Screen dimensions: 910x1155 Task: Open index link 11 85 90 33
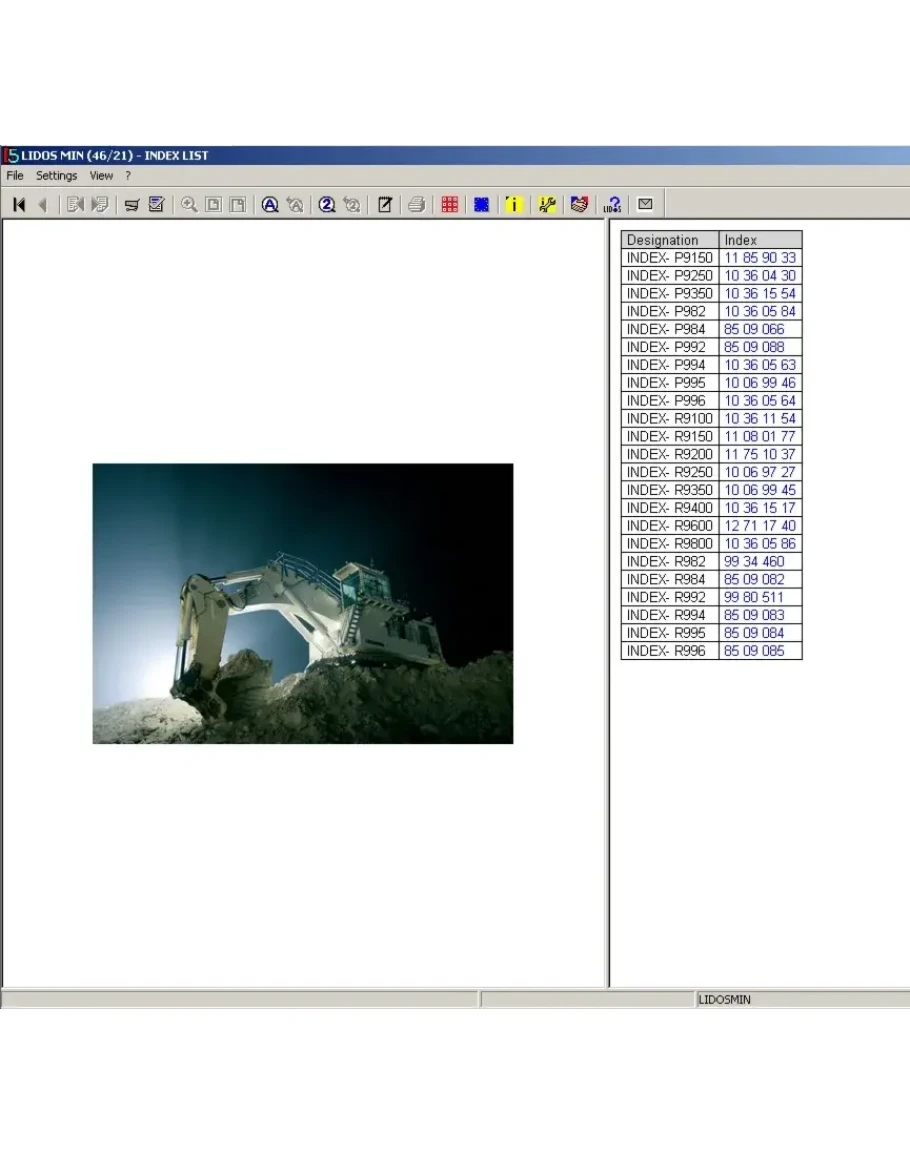tap(760, 258)
